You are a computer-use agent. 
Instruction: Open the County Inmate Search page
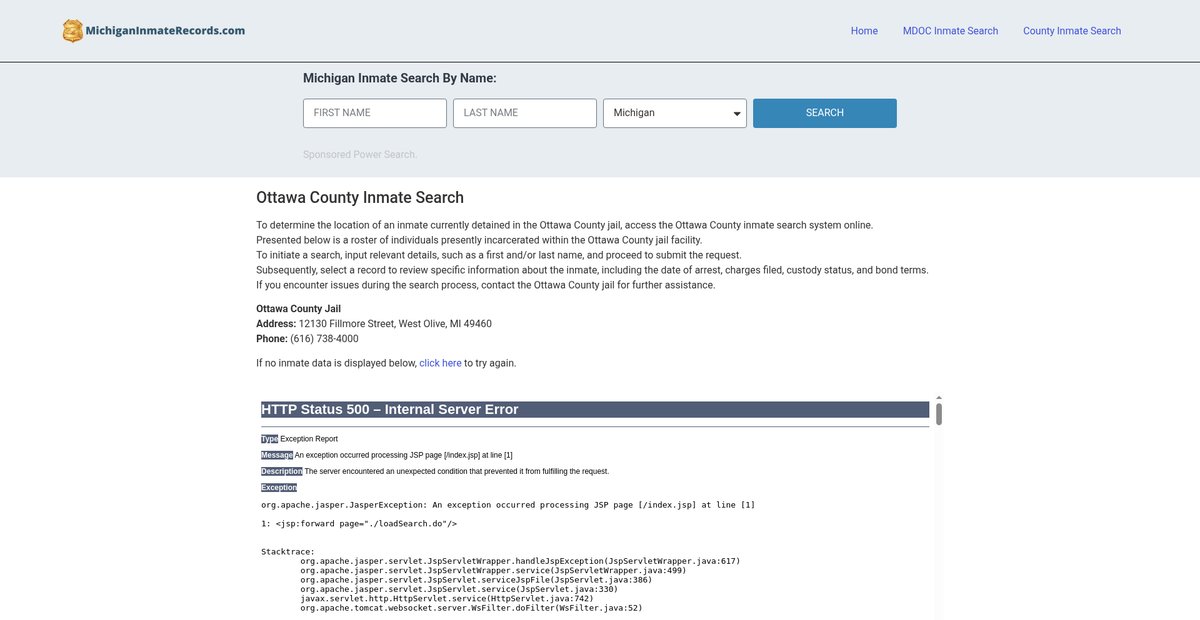[x=1071, y=31]
